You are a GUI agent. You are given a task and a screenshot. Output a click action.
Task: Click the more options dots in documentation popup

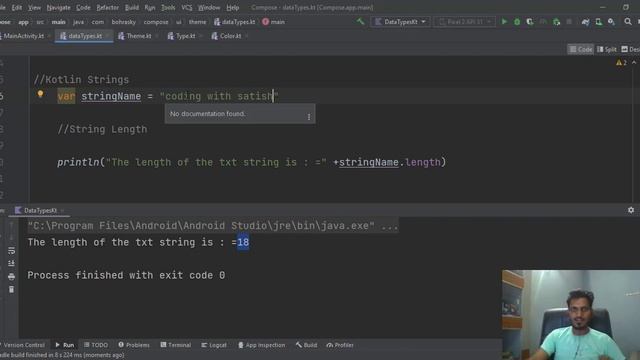coord(309,117)
